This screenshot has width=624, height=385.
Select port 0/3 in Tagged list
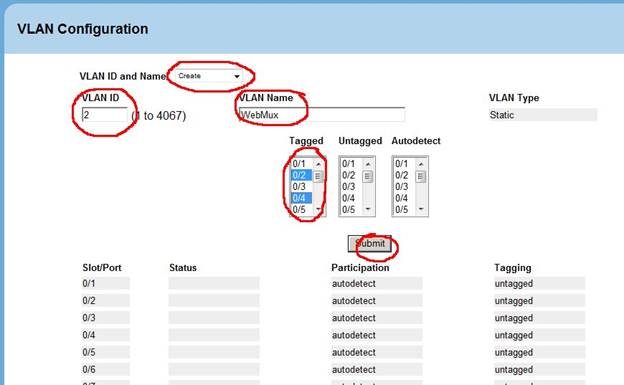[301, 187]
